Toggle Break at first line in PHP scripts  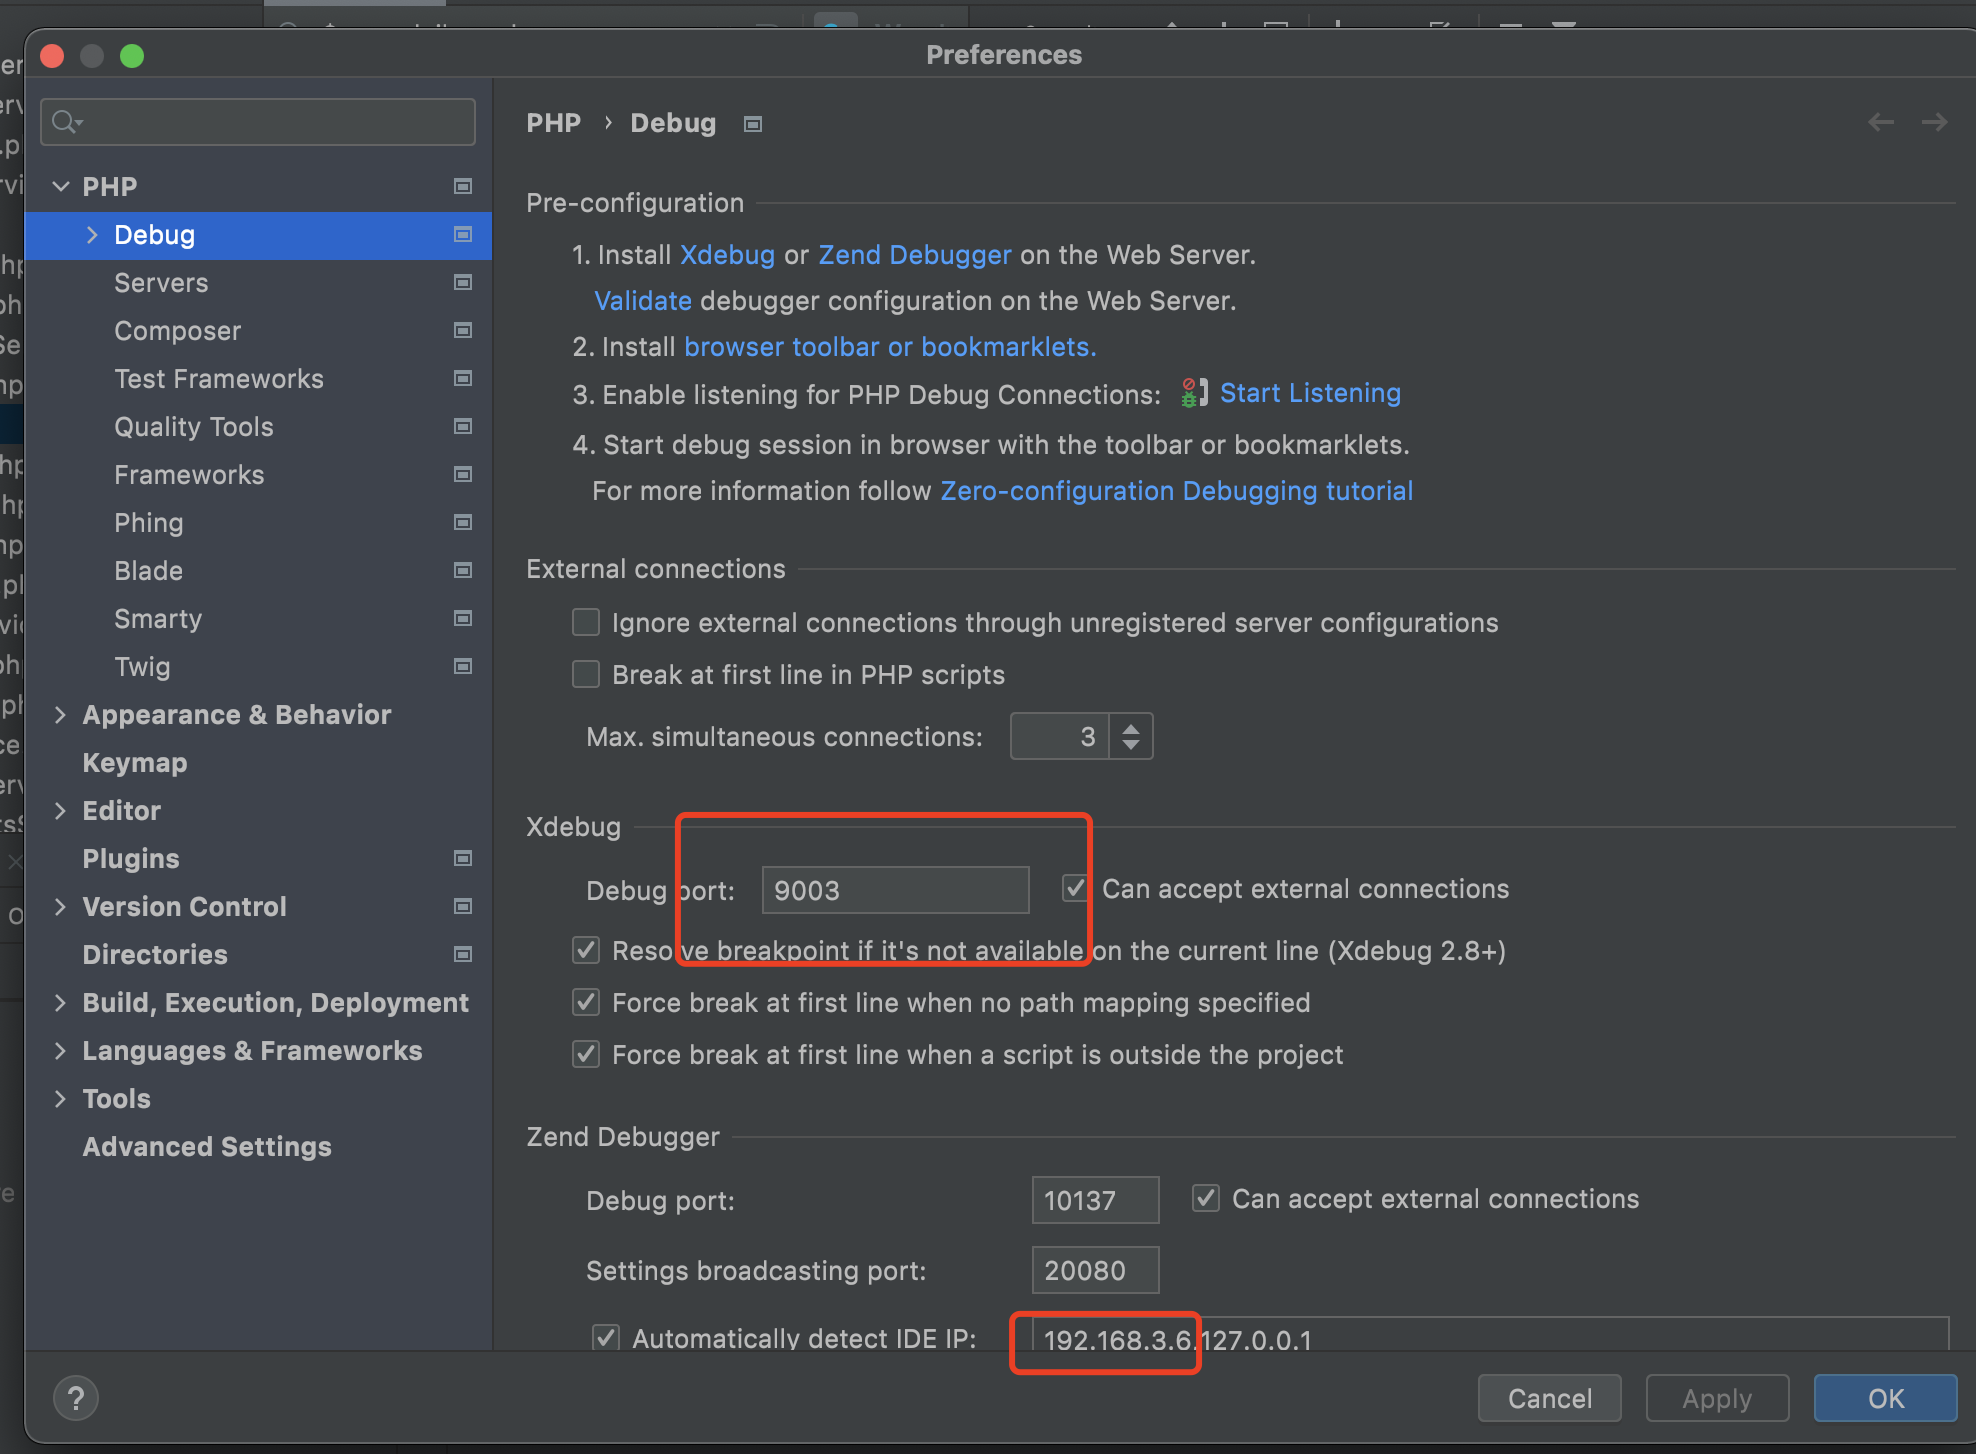(588, 675)
